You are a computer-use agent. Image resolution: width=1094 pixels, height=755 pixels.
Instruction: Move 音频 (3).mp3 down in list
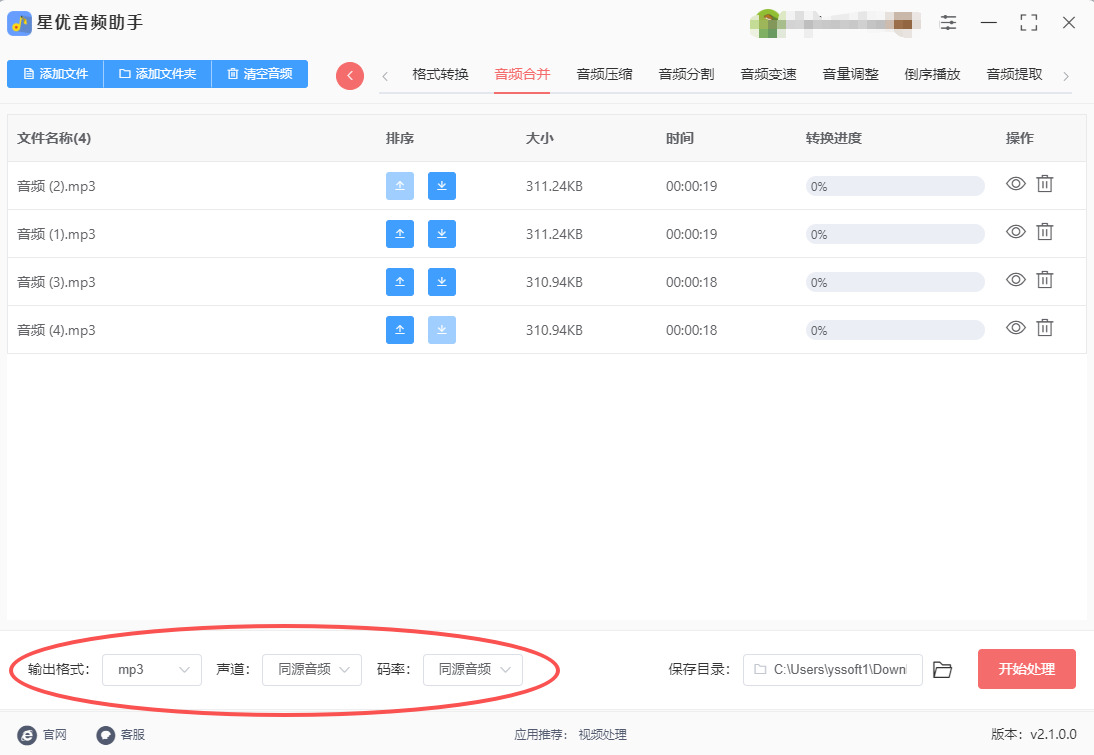click(x=442, y=282)
